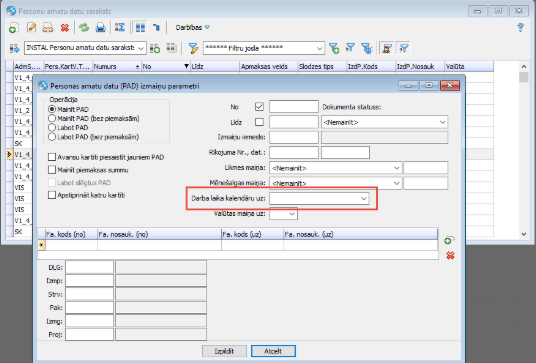536x363 pixels.
Task: Check Apstiprināt katru kartīti
Action: pos(52,195)
